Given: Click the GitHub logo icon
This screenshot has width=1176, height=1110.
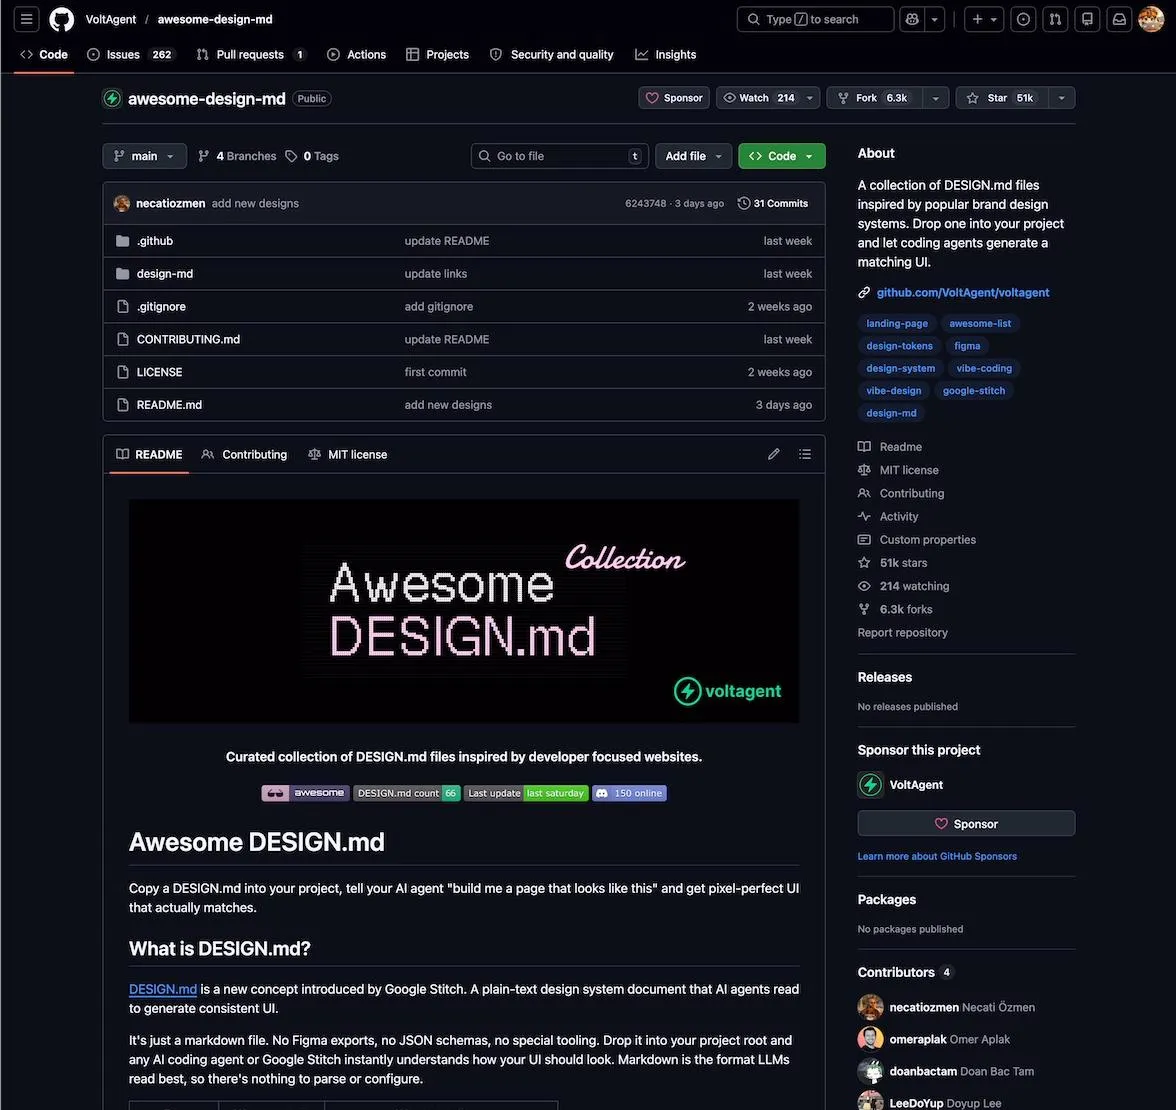Looking at the screenshot, I should 61,18.
